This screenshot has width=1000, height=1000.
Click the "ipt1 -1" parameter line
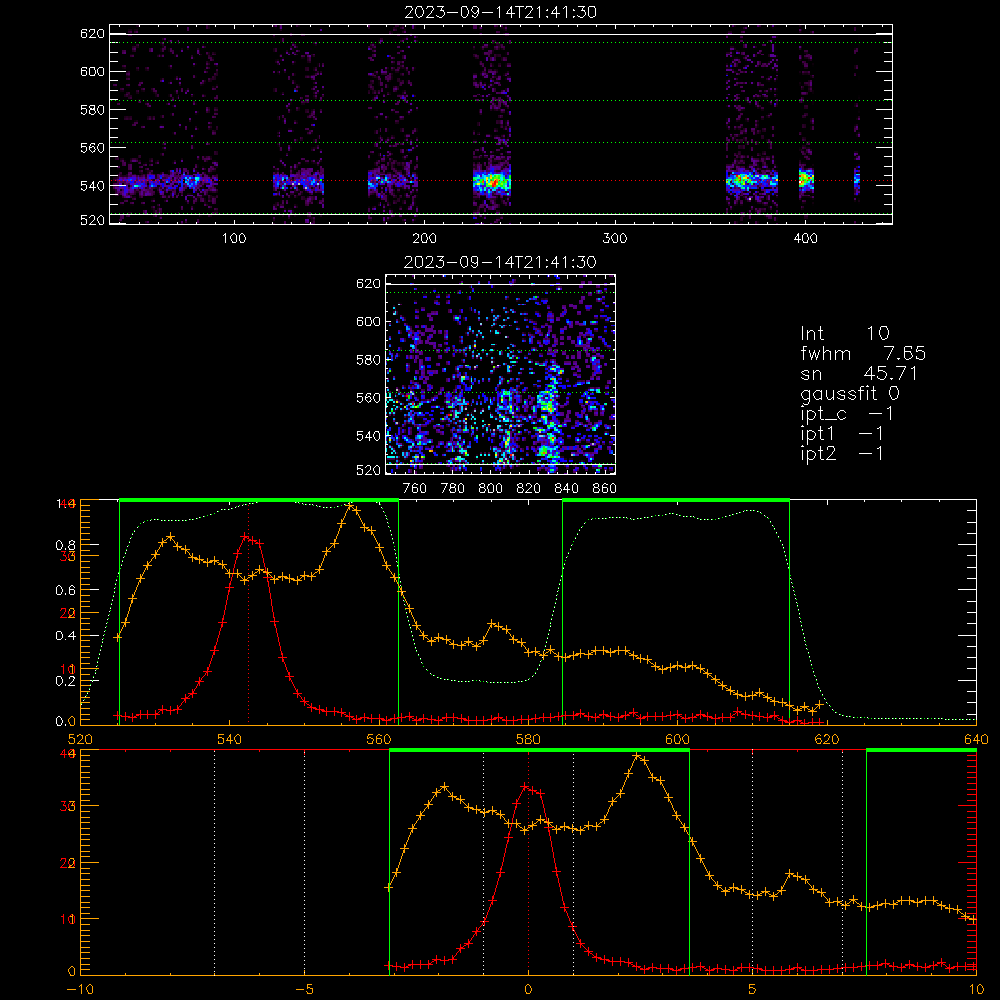[841, 434]
